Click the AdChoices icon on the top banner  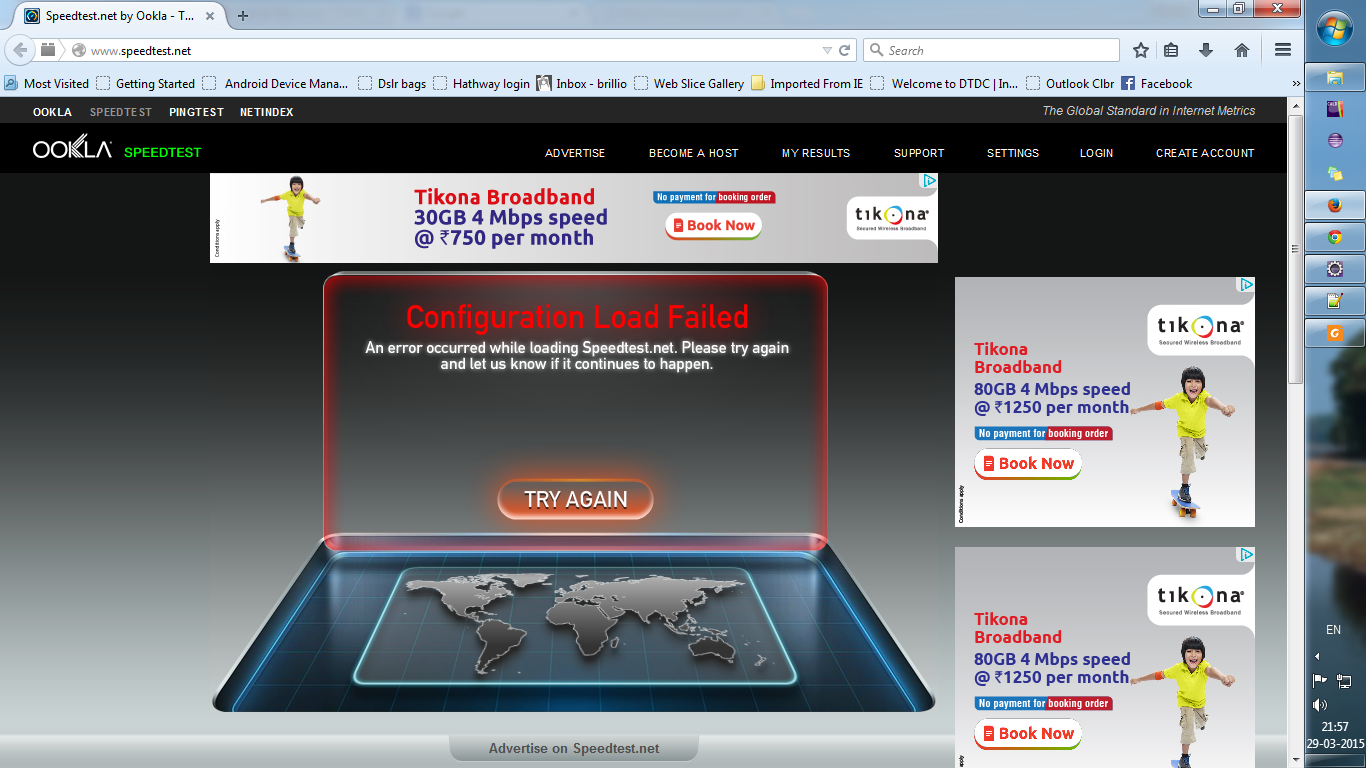[x=929, y=181]
